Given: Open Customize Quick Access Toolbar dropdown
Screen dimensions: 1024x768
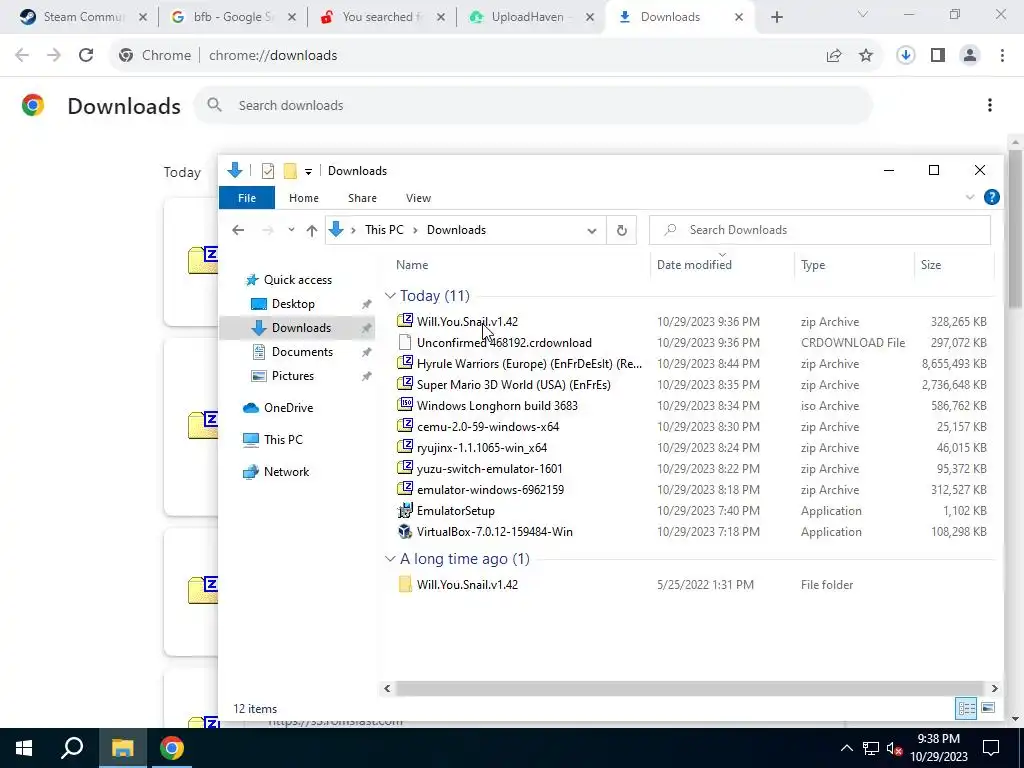Looking at the screenshot, I should (x=308, y=172).
